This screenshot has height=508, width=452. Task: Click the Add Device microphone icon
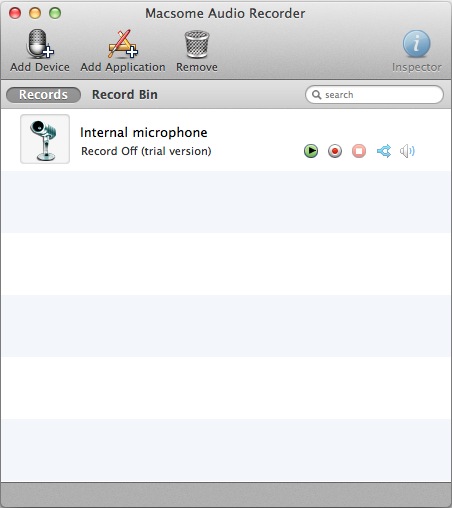click(x=40, y=44)
